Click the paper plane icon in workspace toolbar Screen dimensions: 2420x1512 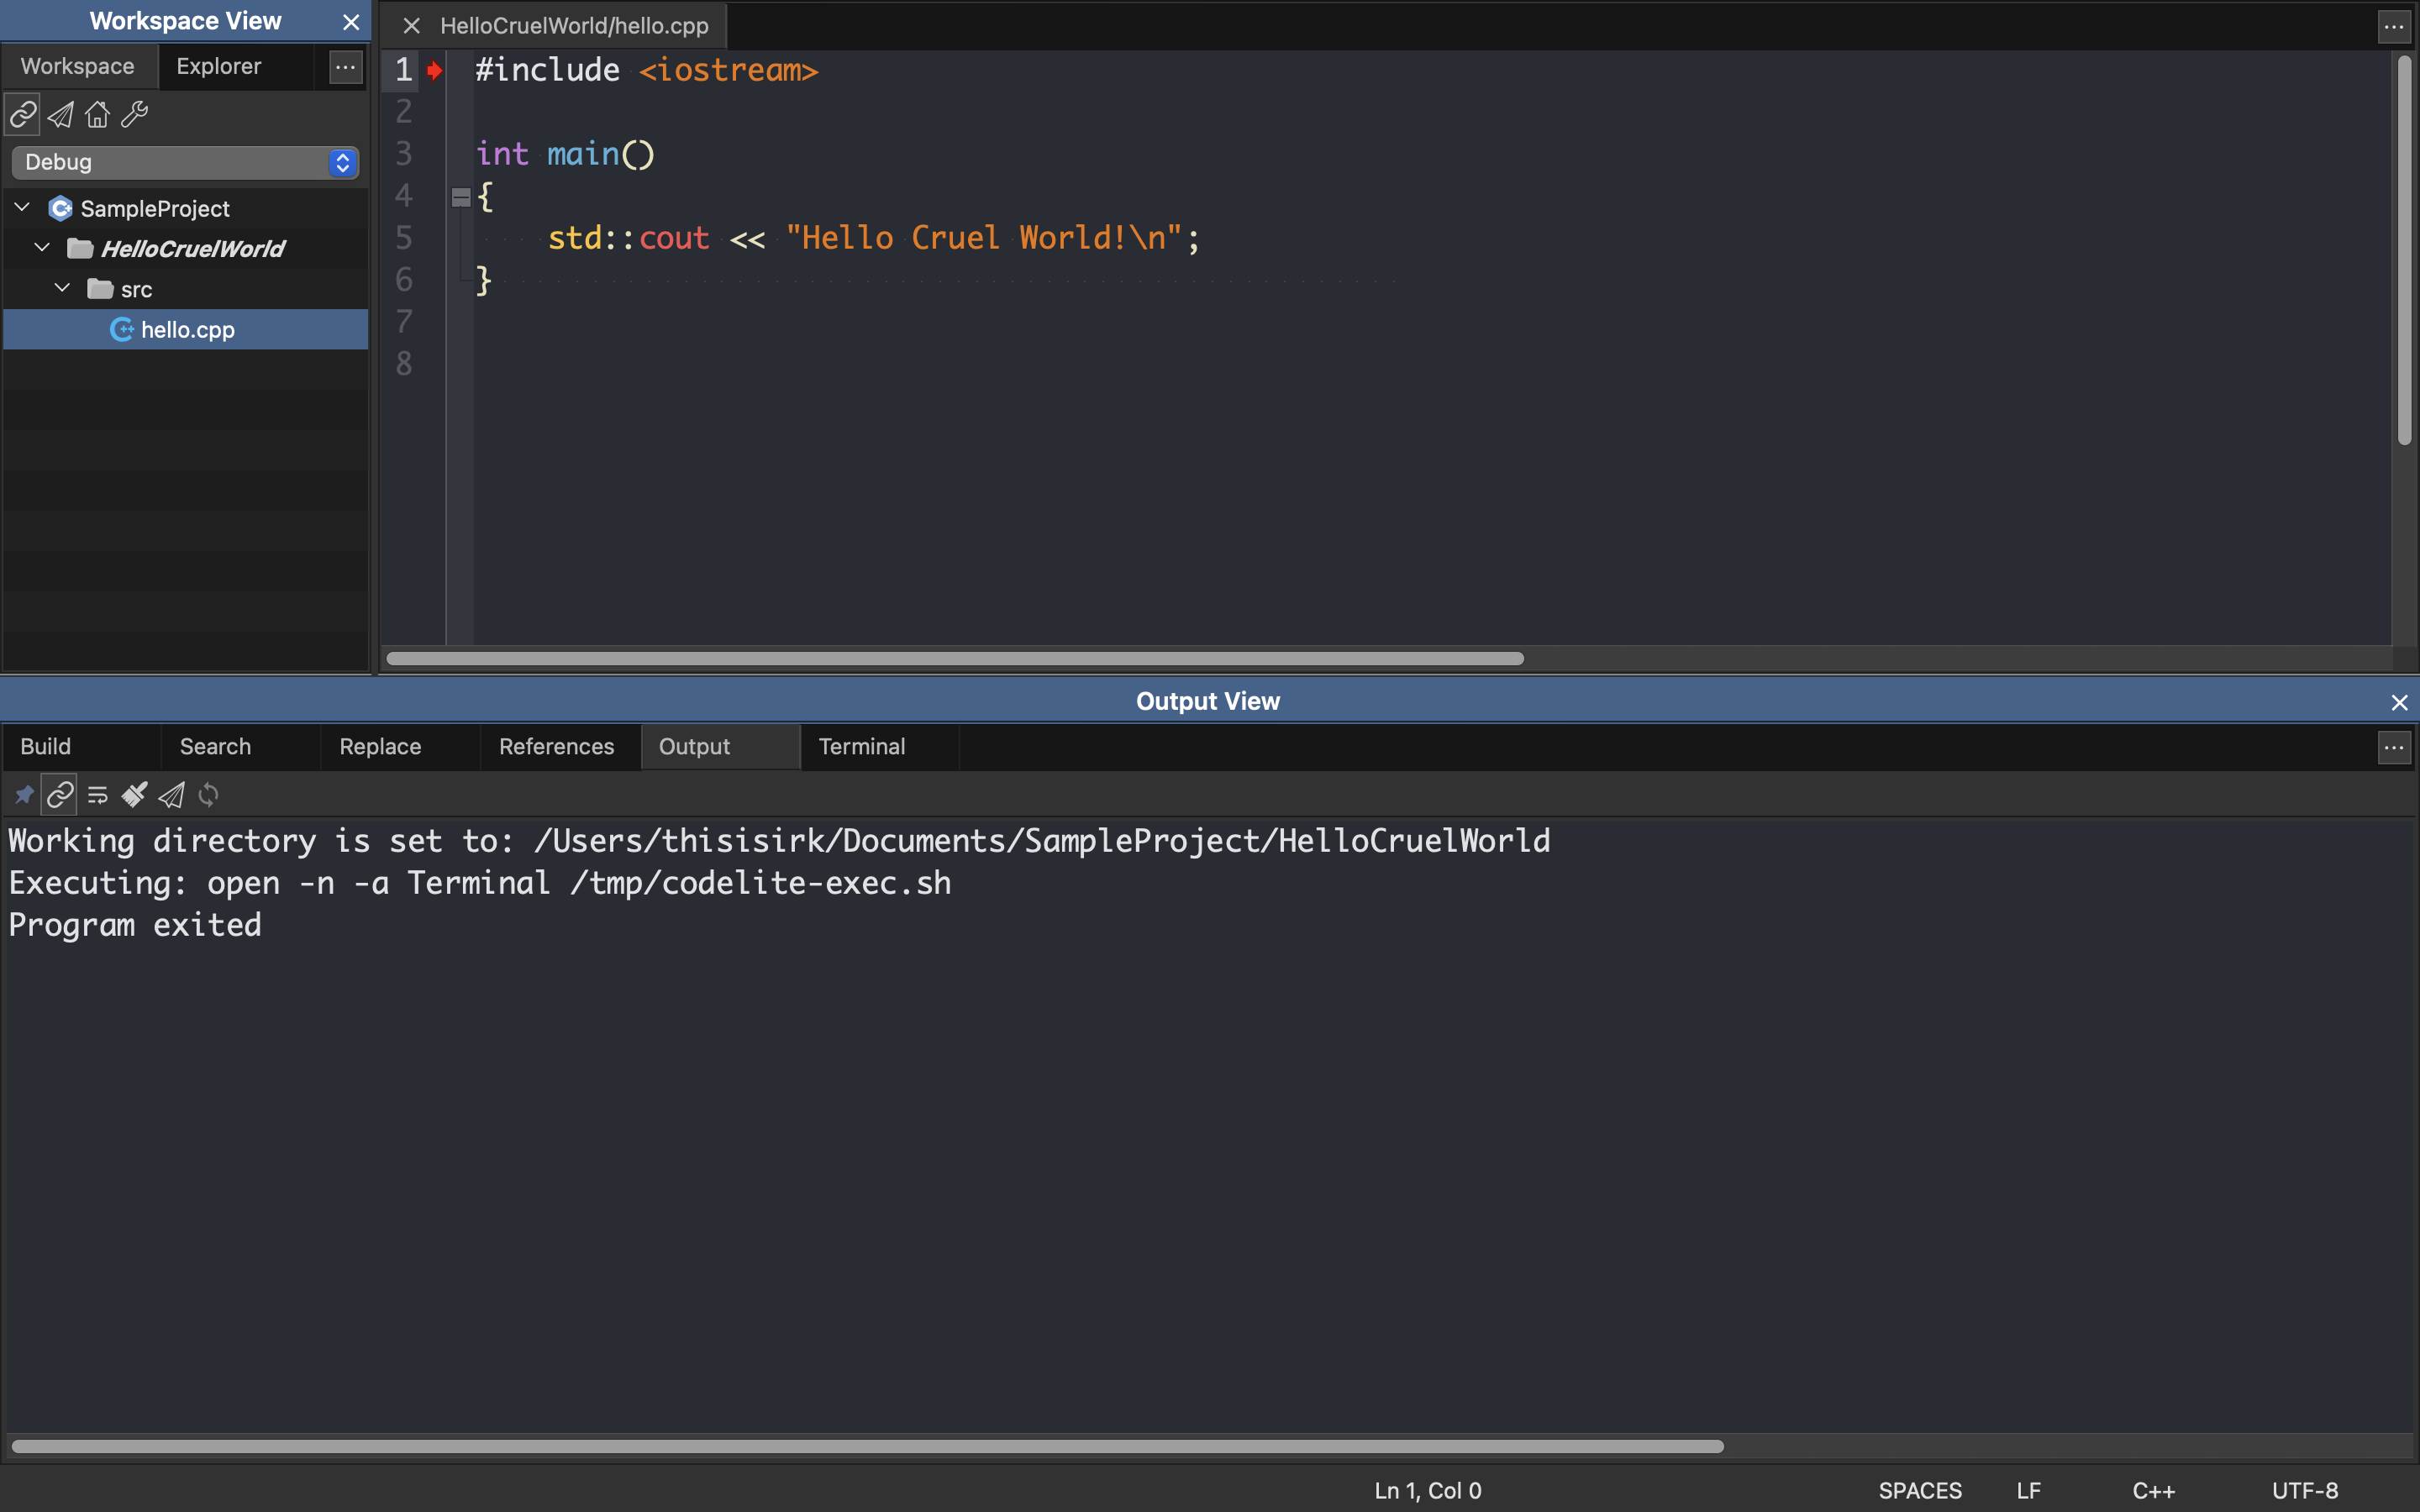60,115
